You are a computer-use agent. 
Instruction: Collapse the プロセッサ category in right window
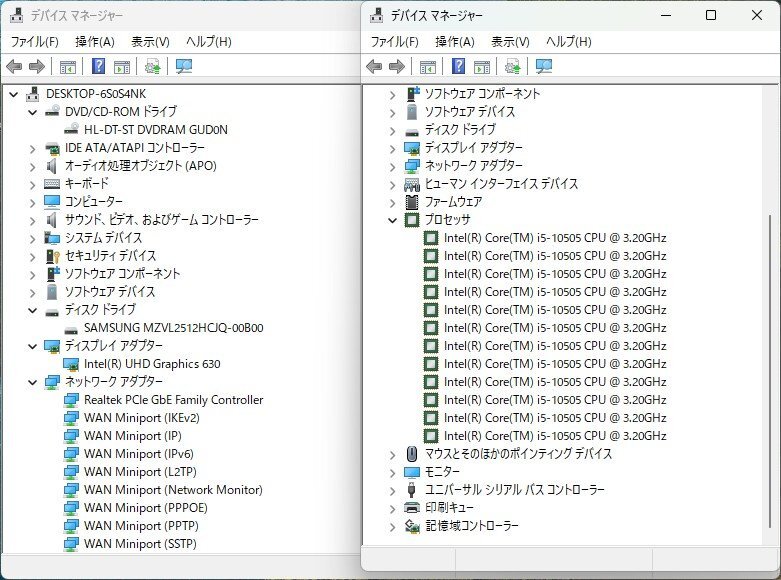[x=392, y=220]
